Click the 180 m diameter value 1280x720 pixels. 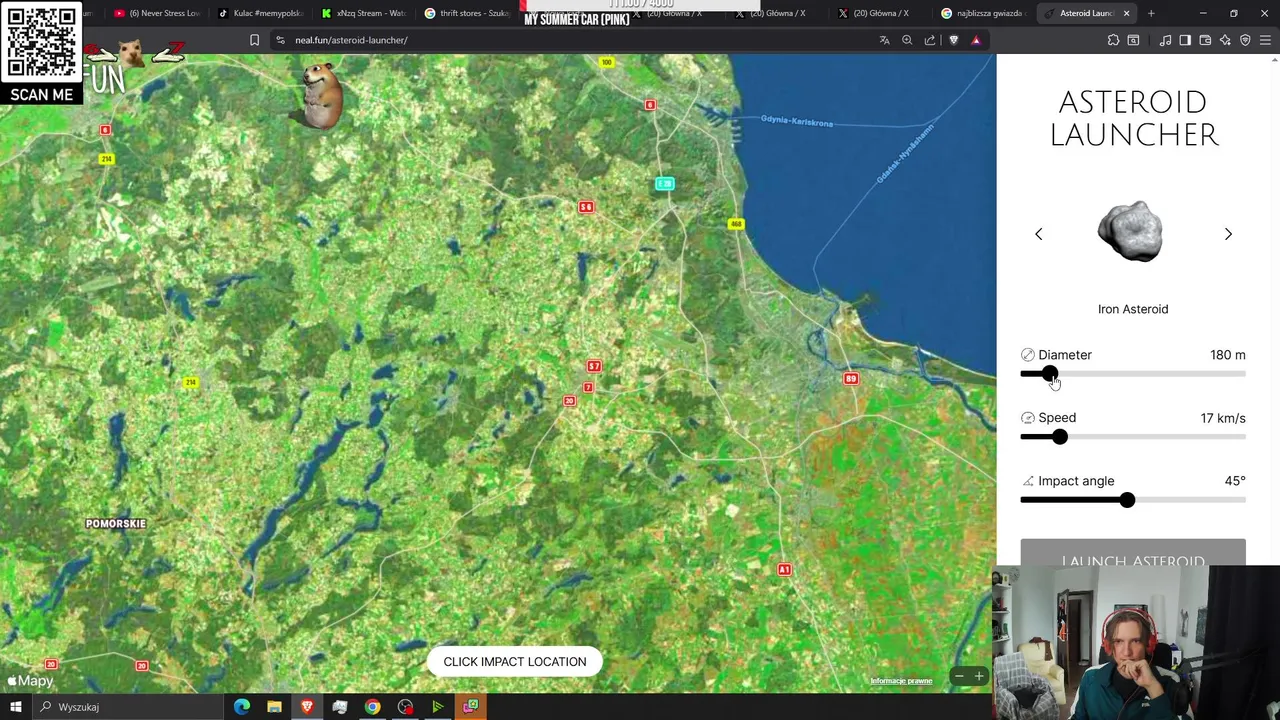[x=1227, y=355]
